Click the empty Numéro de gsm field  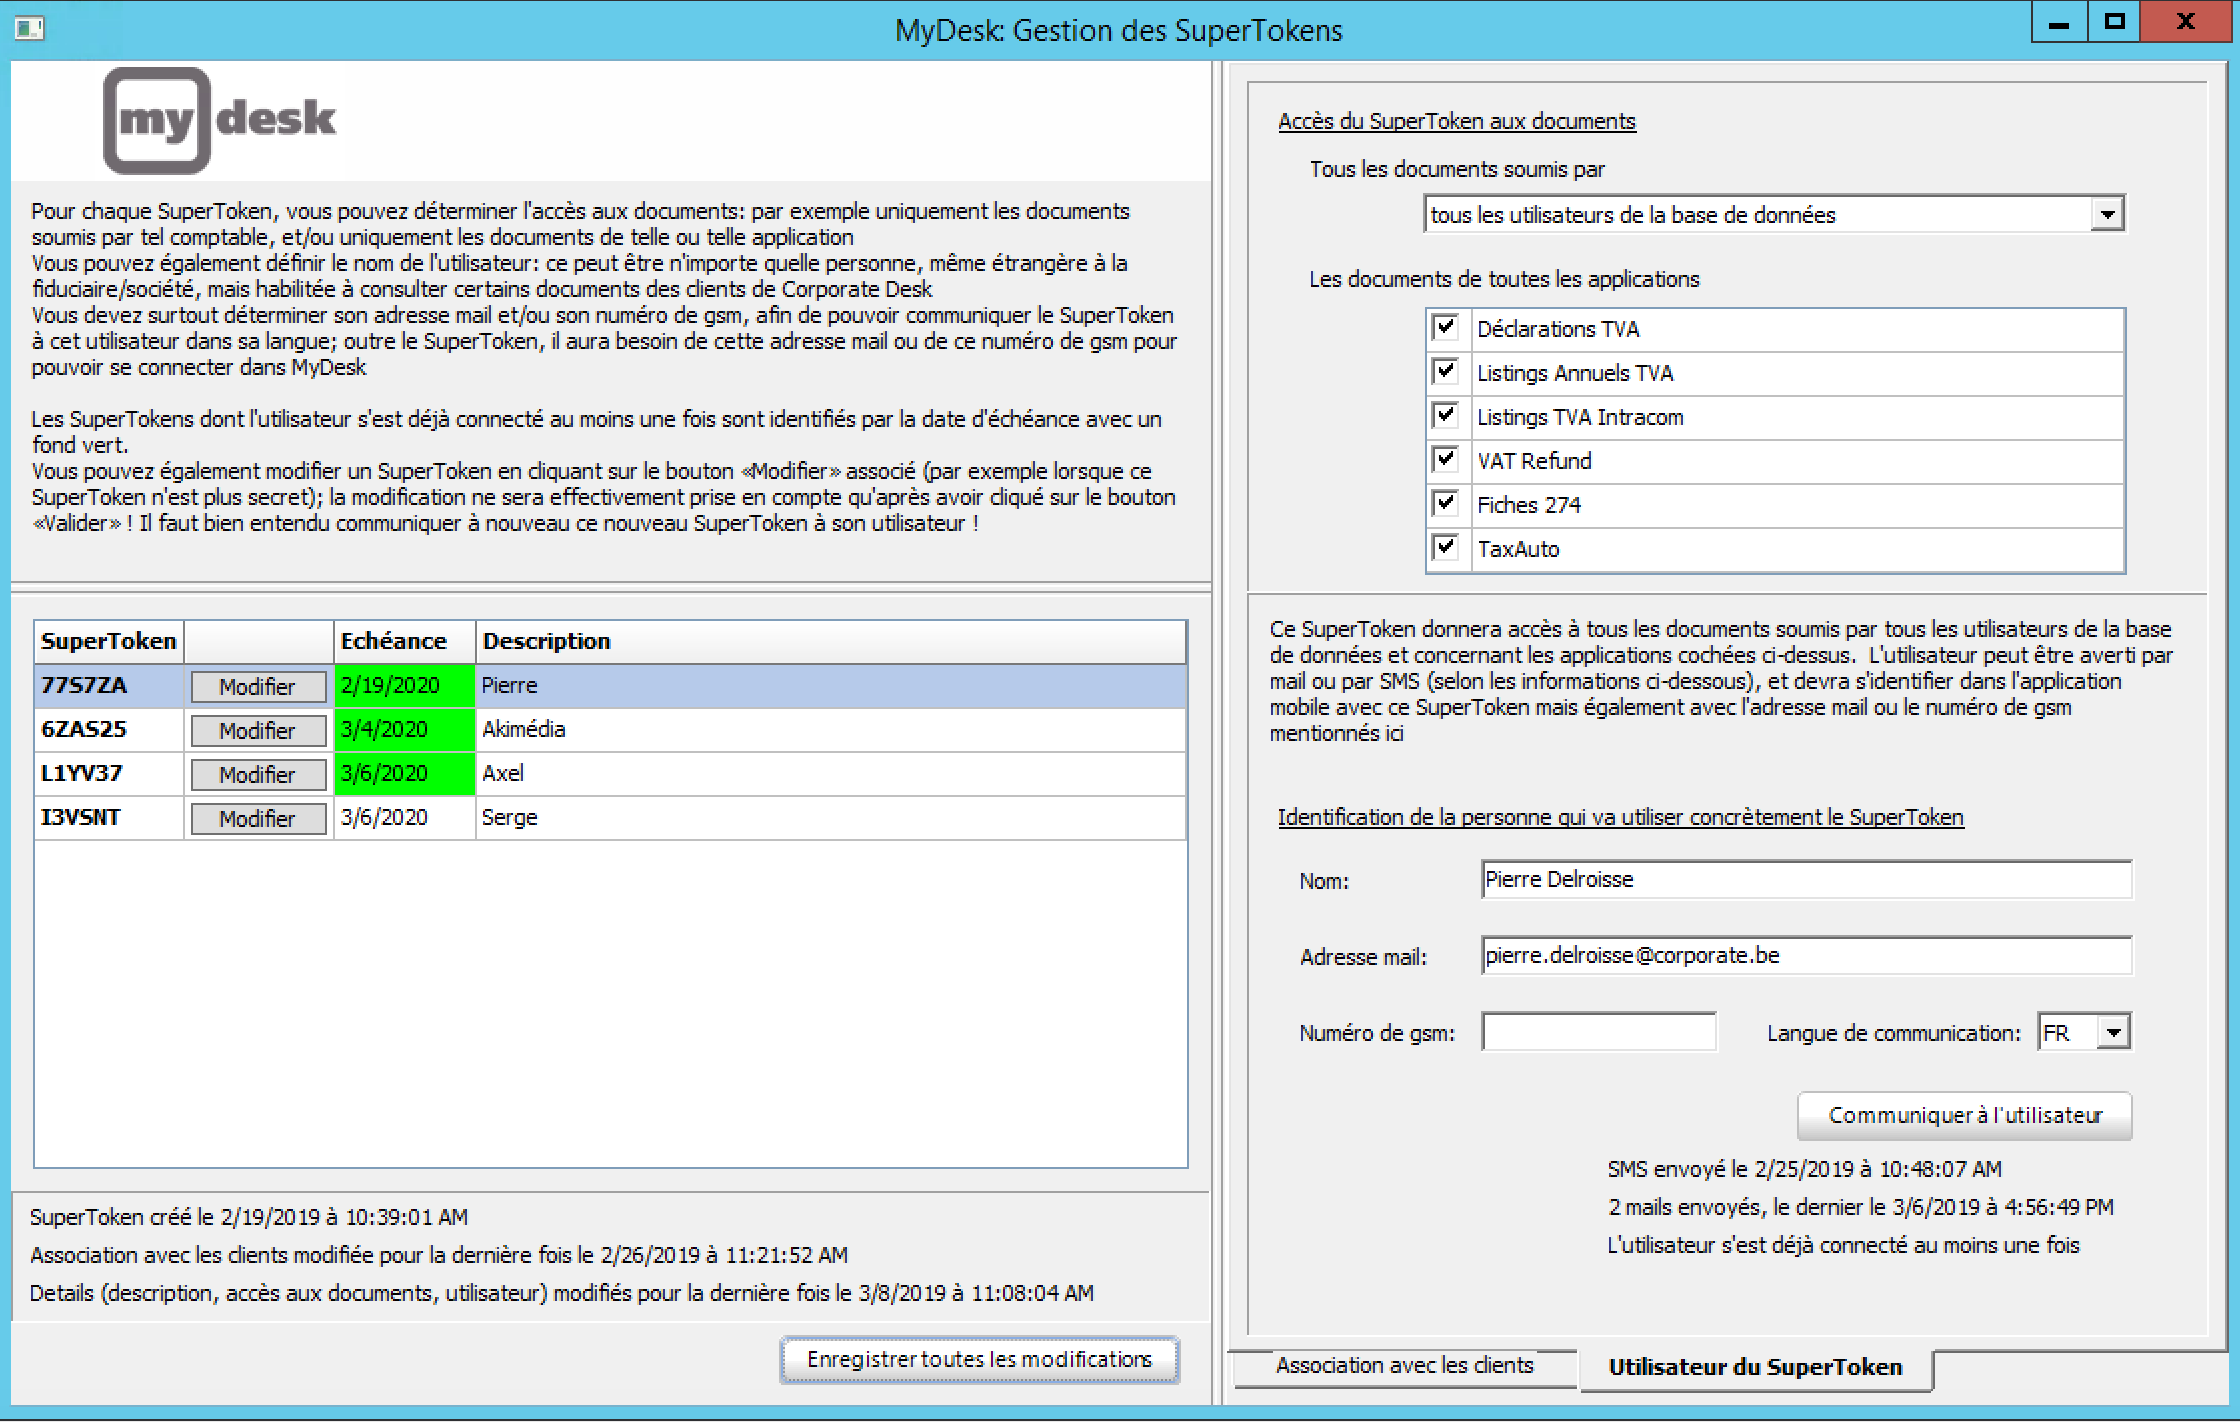pos(1599,1032)
